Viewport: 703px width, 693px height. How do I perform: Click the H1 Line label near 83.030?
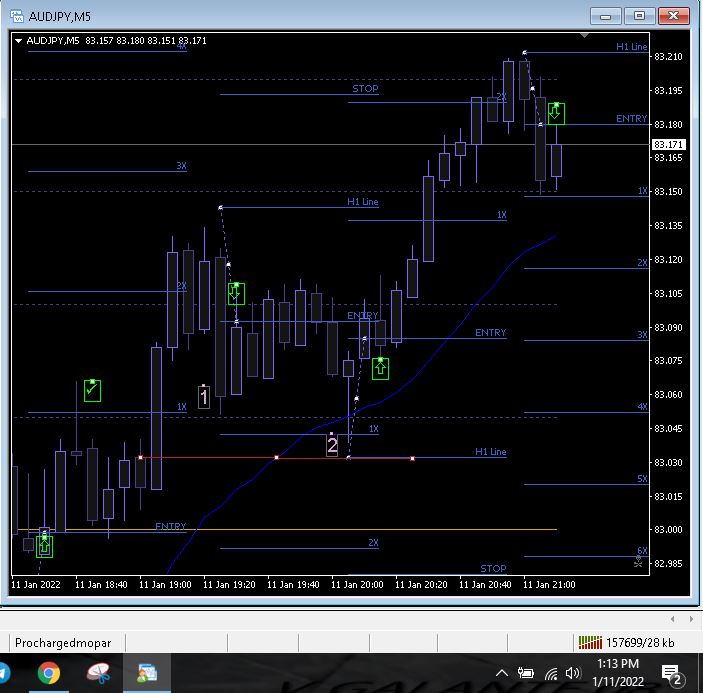490,452
